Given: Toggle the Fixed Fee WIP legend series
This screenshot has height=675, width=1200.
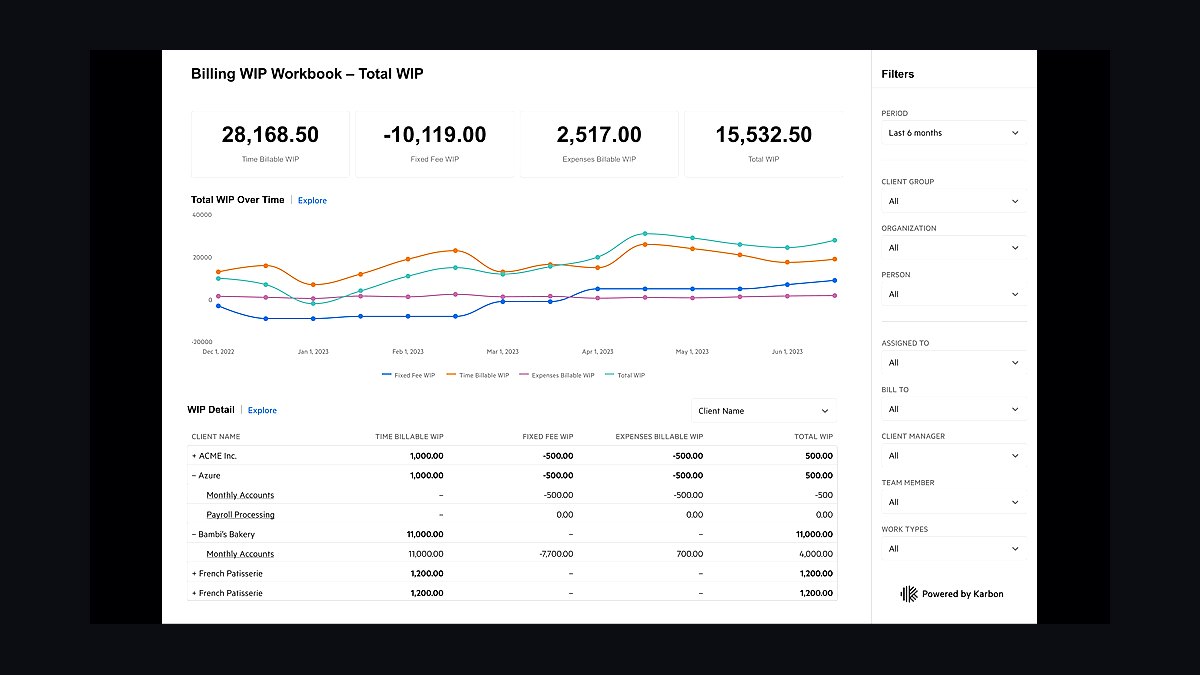Looking at the screenshot, I should [408, 376].
